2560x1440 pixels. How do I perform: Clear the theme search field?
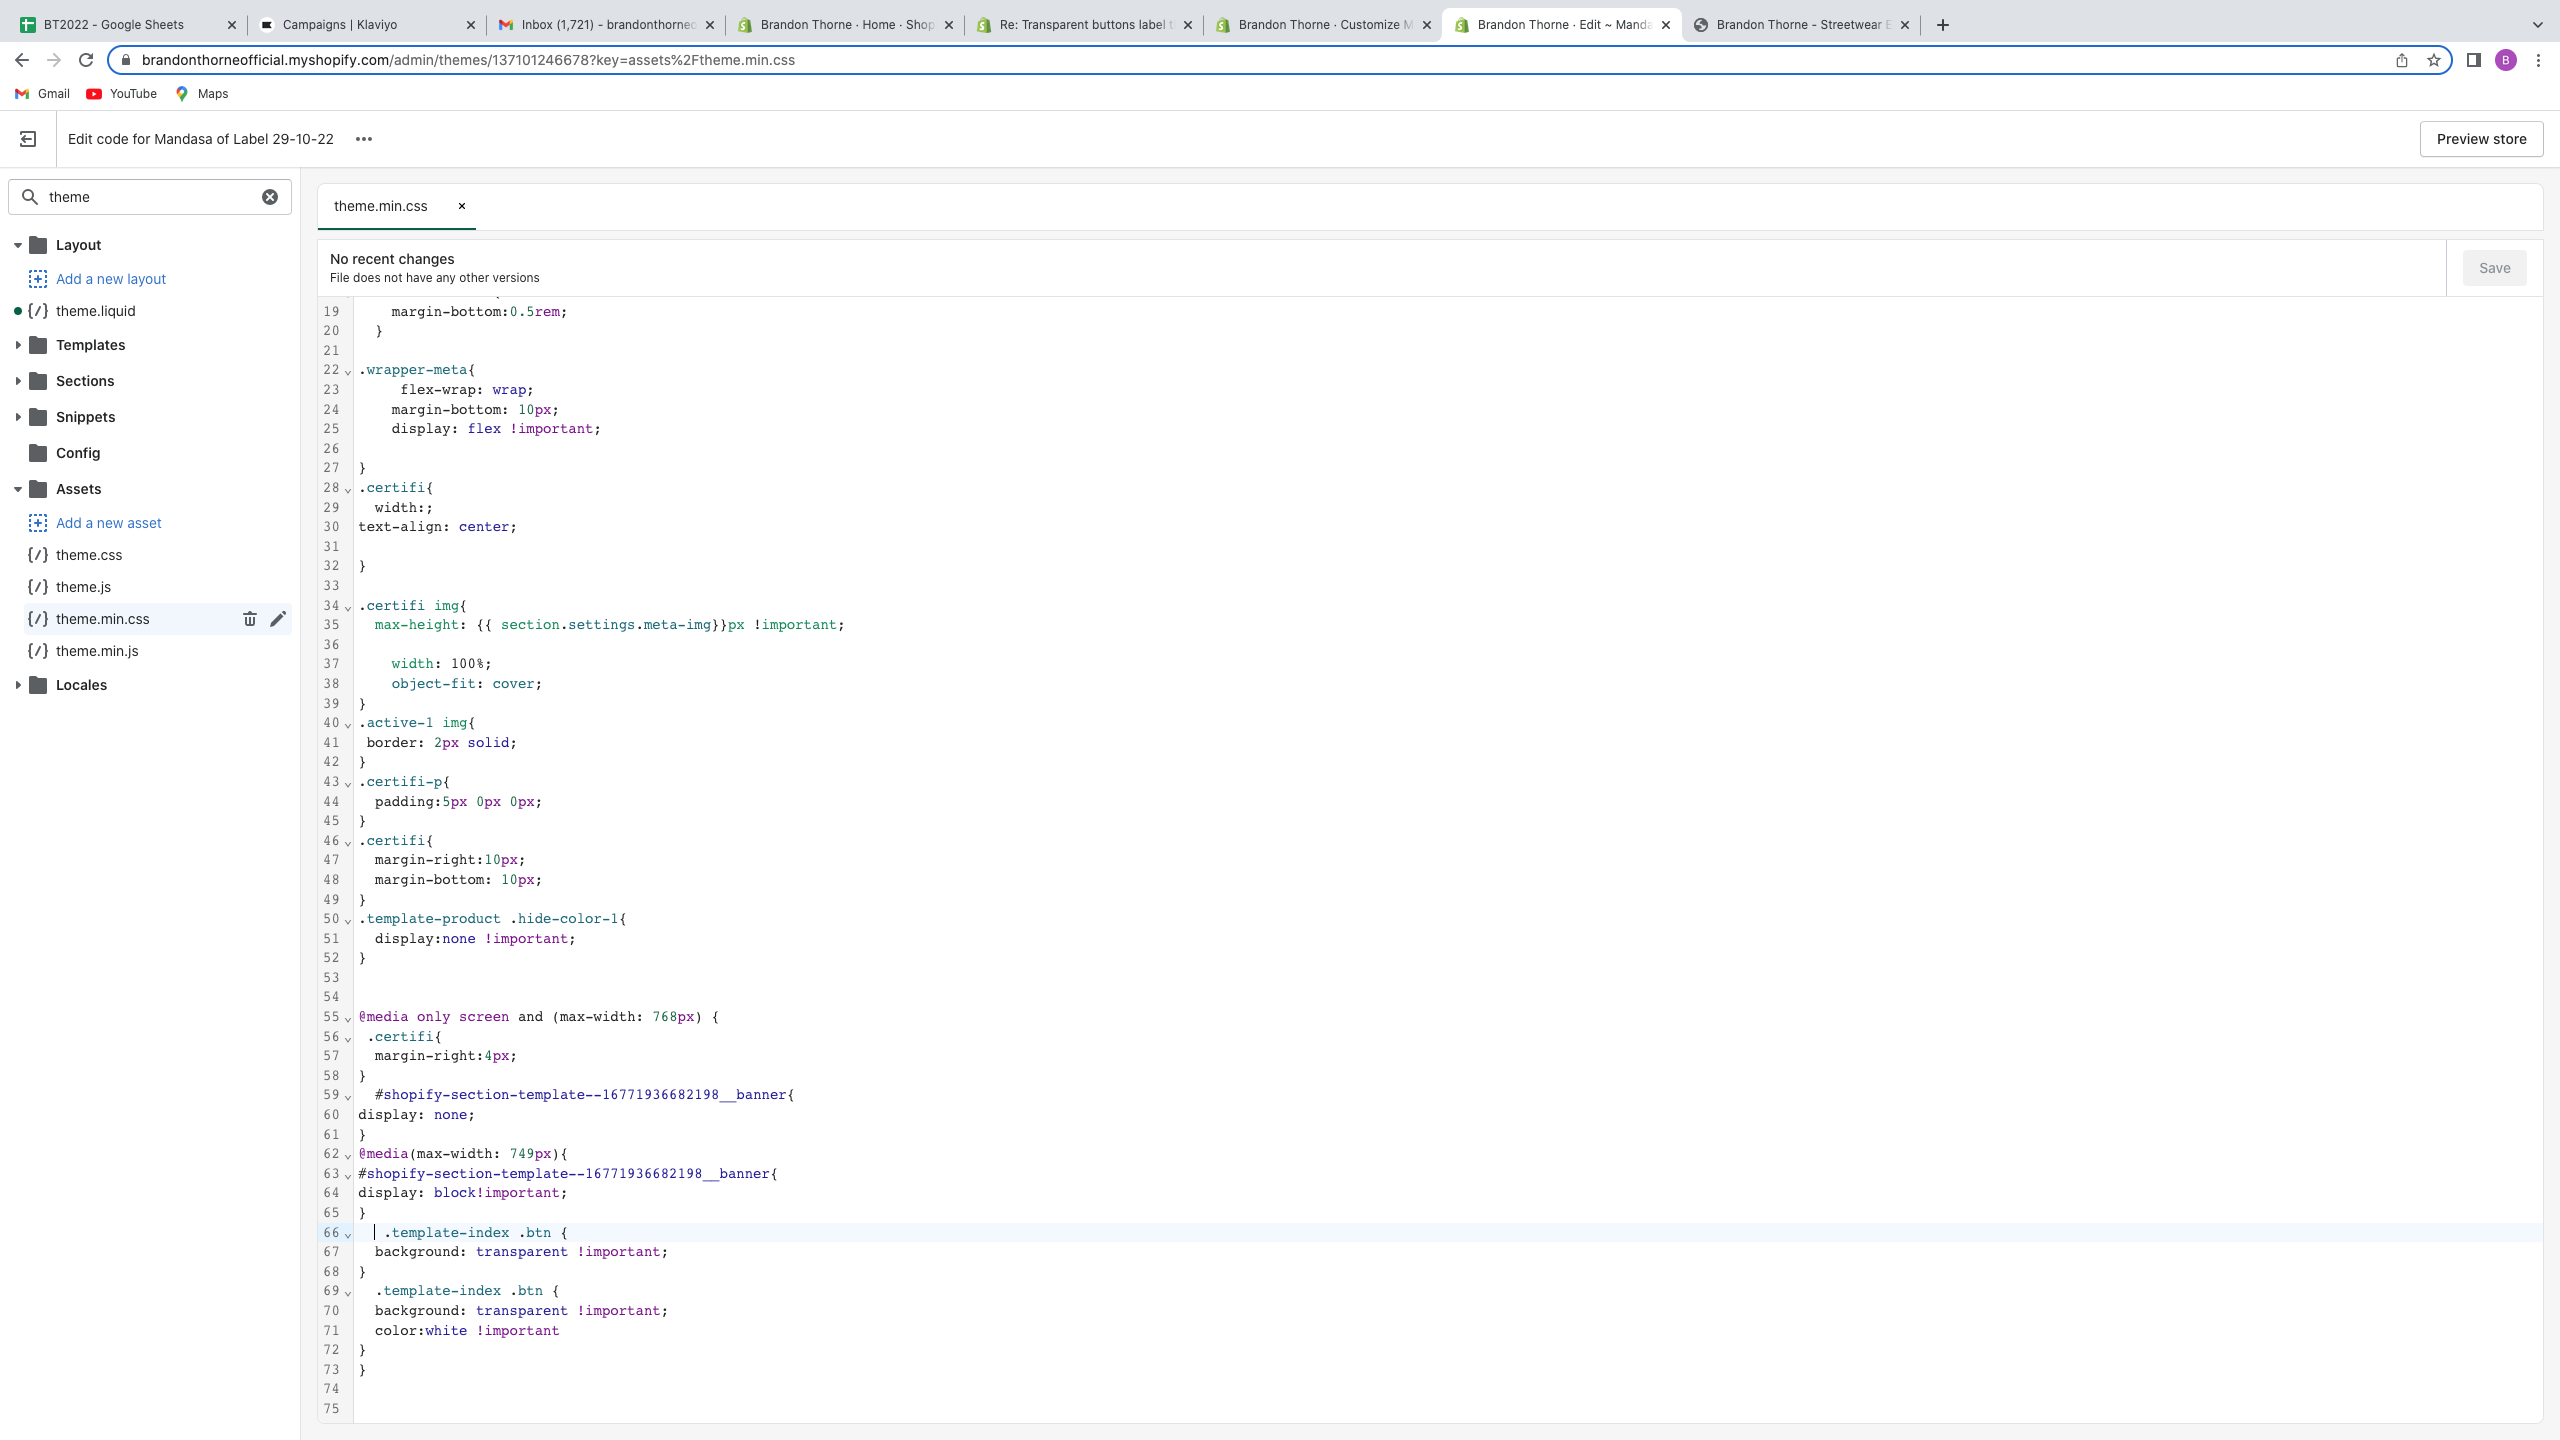pos(270,197)
